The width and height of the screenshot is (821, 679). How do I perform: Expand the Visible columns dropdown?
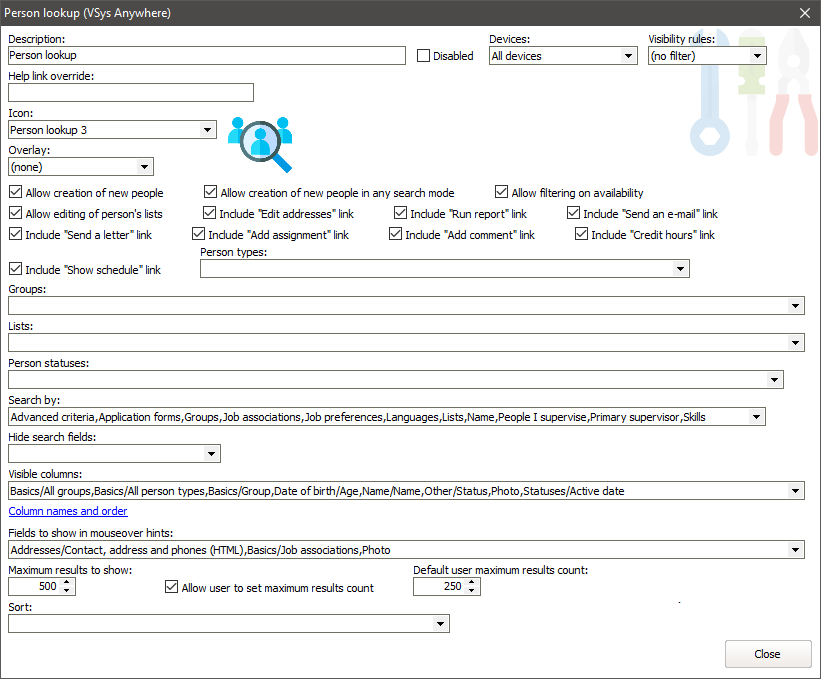coord(795,491)
